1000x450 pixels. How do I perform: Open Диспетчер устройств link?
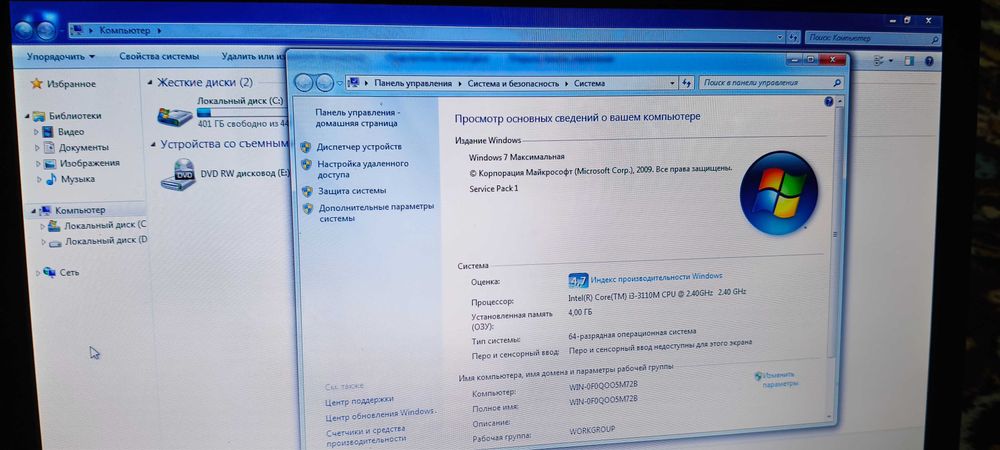pyautogui.click(x=360, y=147)
